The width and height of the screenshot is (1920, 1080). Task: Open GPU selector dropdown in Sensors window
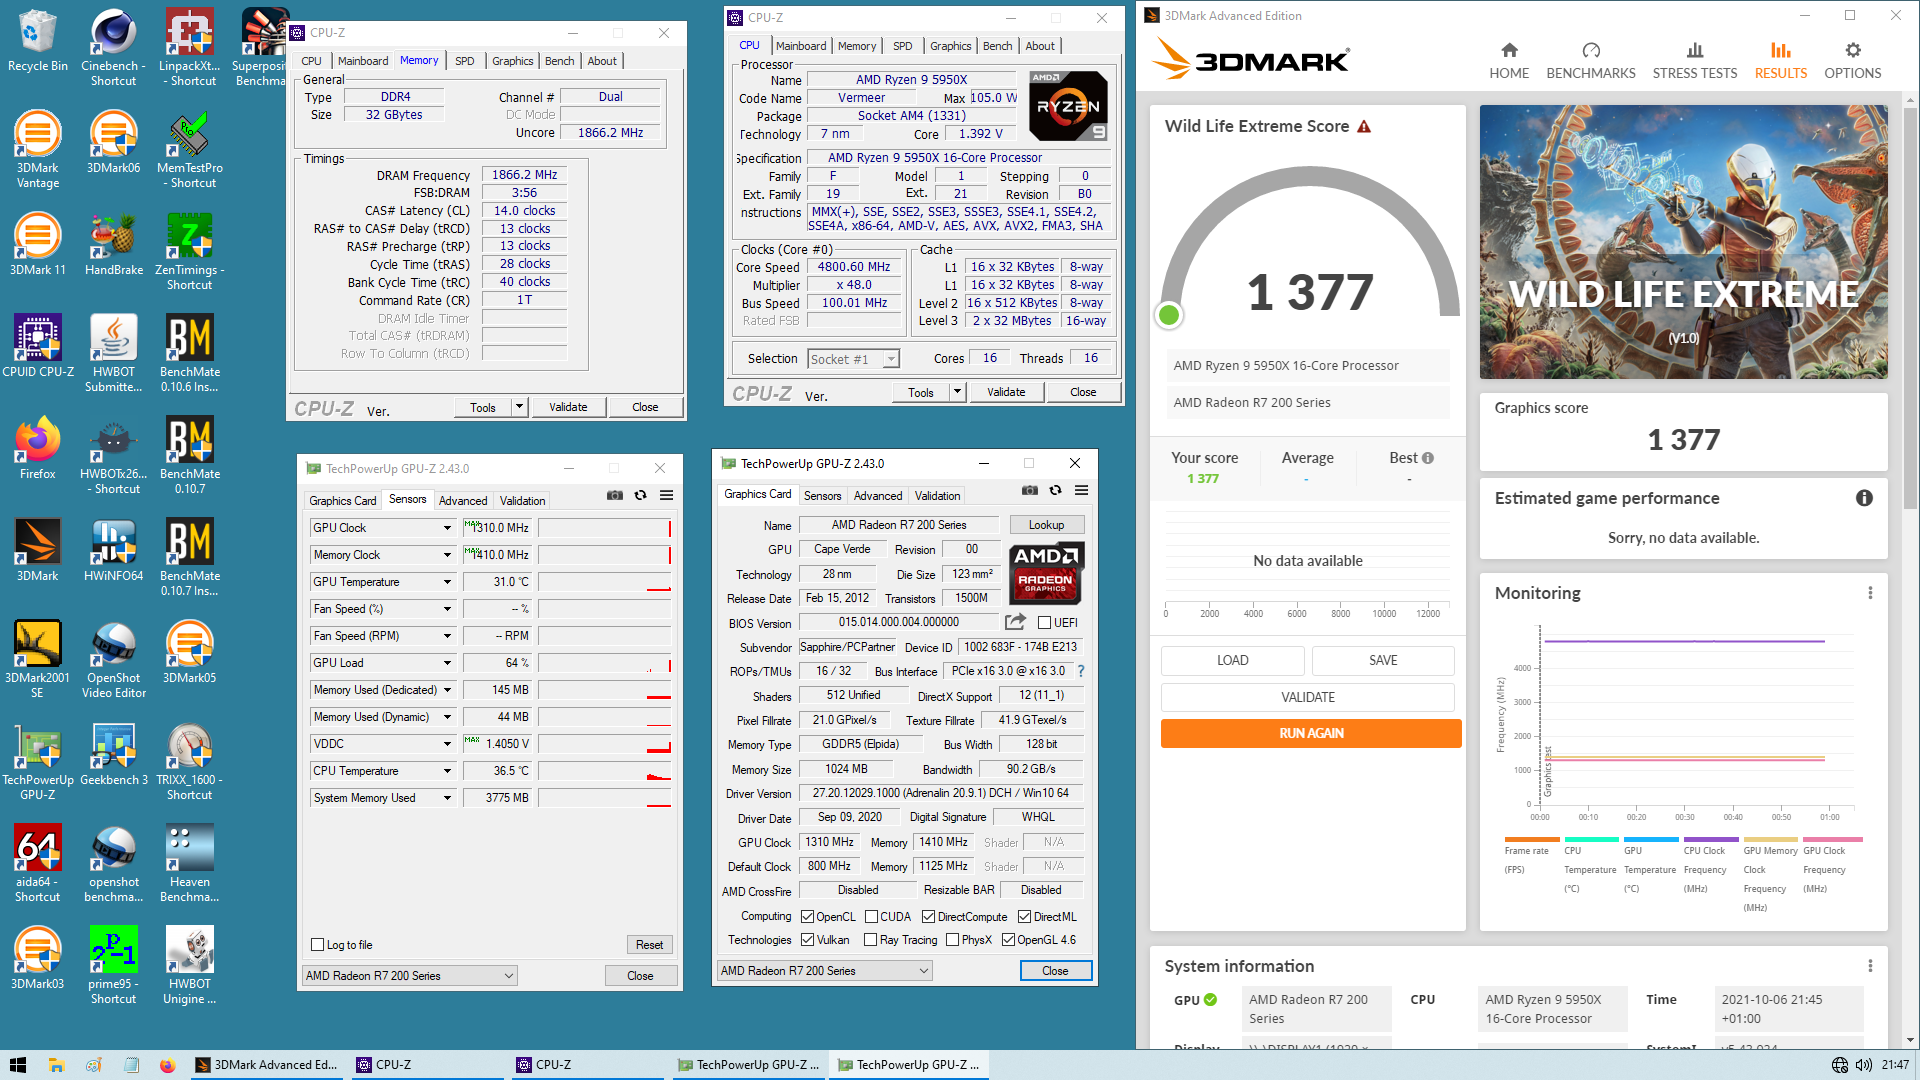point(410,976)
